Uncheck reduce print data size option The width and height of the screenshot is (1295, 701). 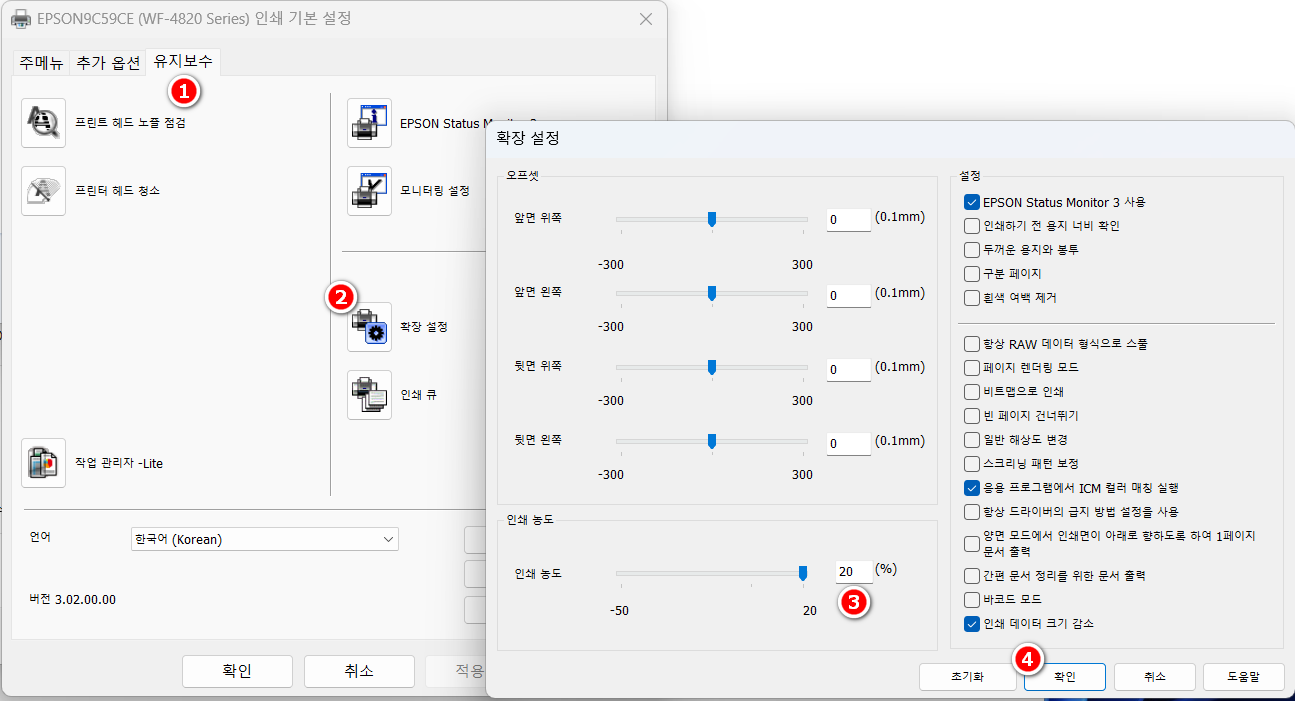[971, 623]
